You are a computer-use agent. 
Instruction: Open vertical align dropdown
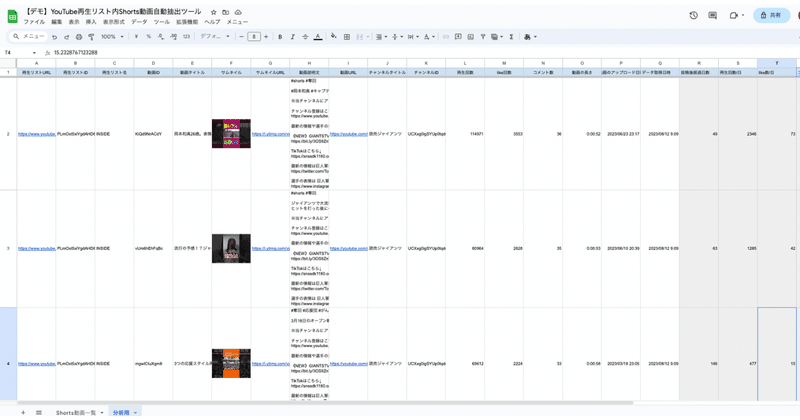[x=396, y=37]
